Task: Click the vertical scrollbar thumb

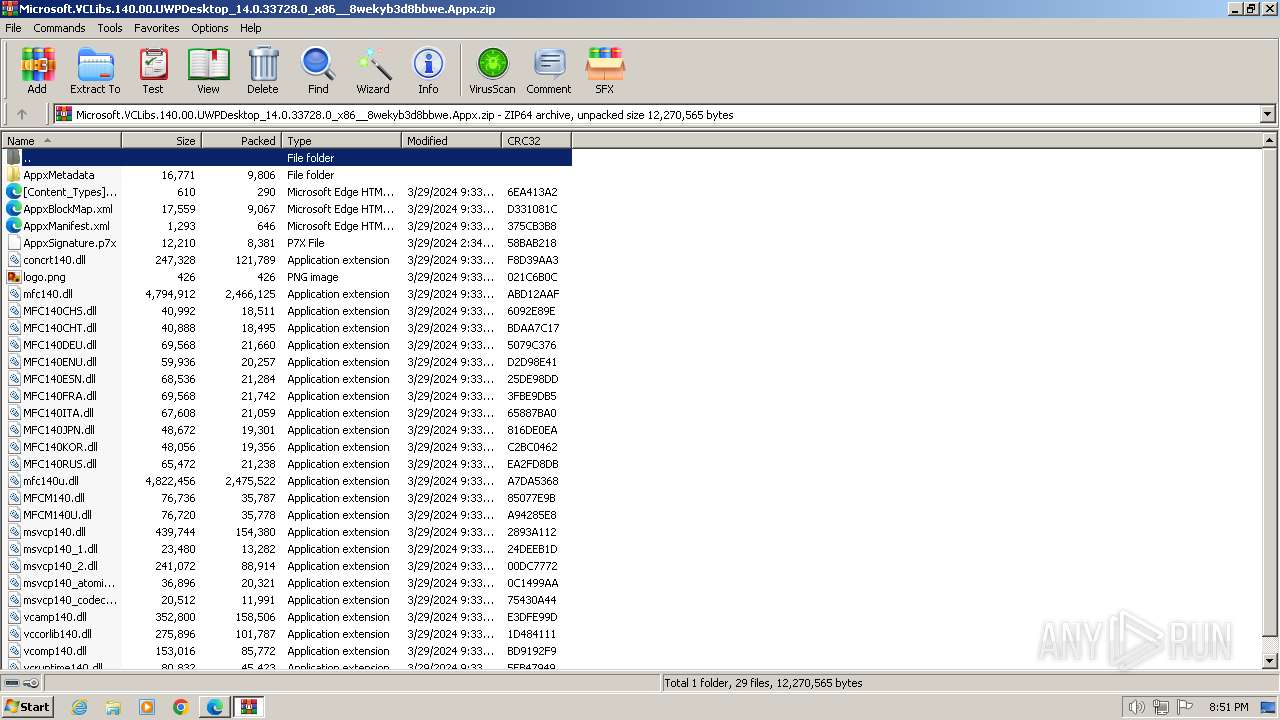Action: pyautogui.click(x=1271, y=392)
